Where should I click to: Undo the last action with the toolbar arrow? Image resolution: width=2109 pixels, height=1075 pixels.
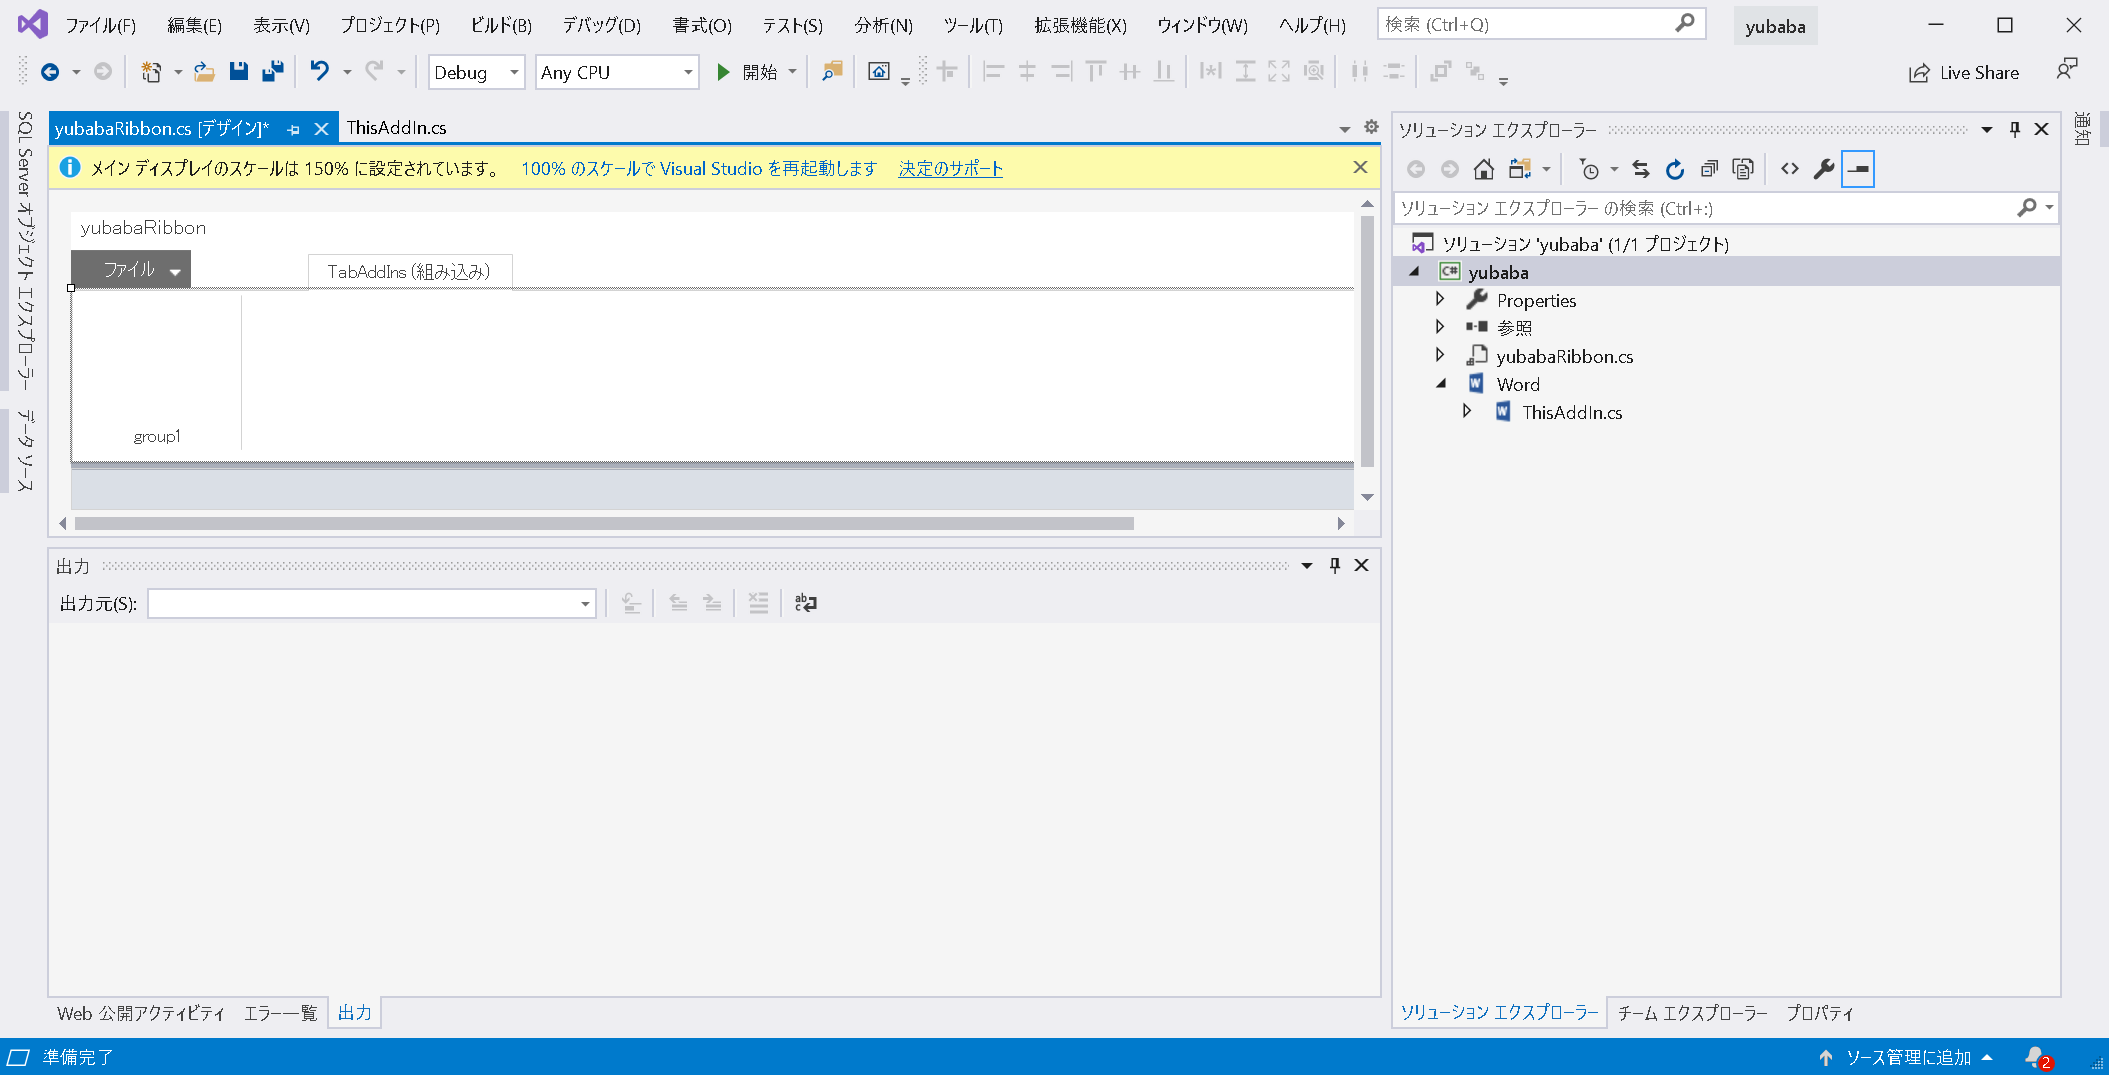(319, 72)
